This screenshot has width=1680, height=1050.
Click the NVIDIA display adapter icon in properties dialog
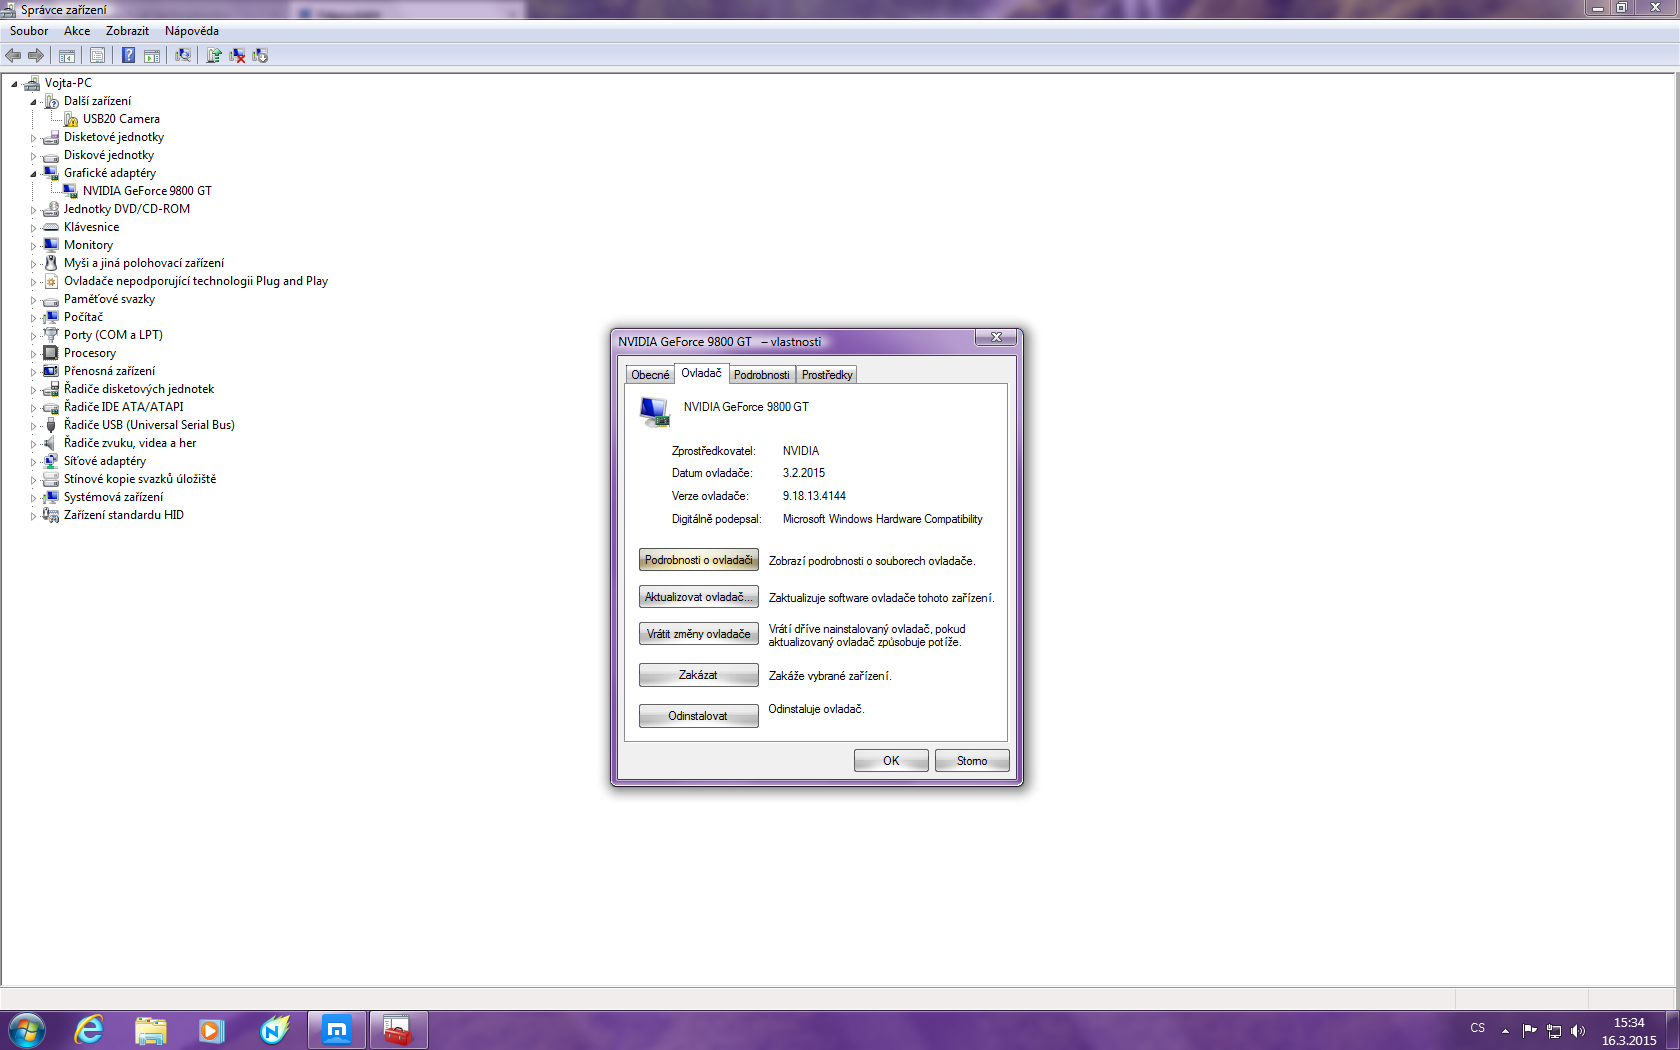[x=655, y=411]
